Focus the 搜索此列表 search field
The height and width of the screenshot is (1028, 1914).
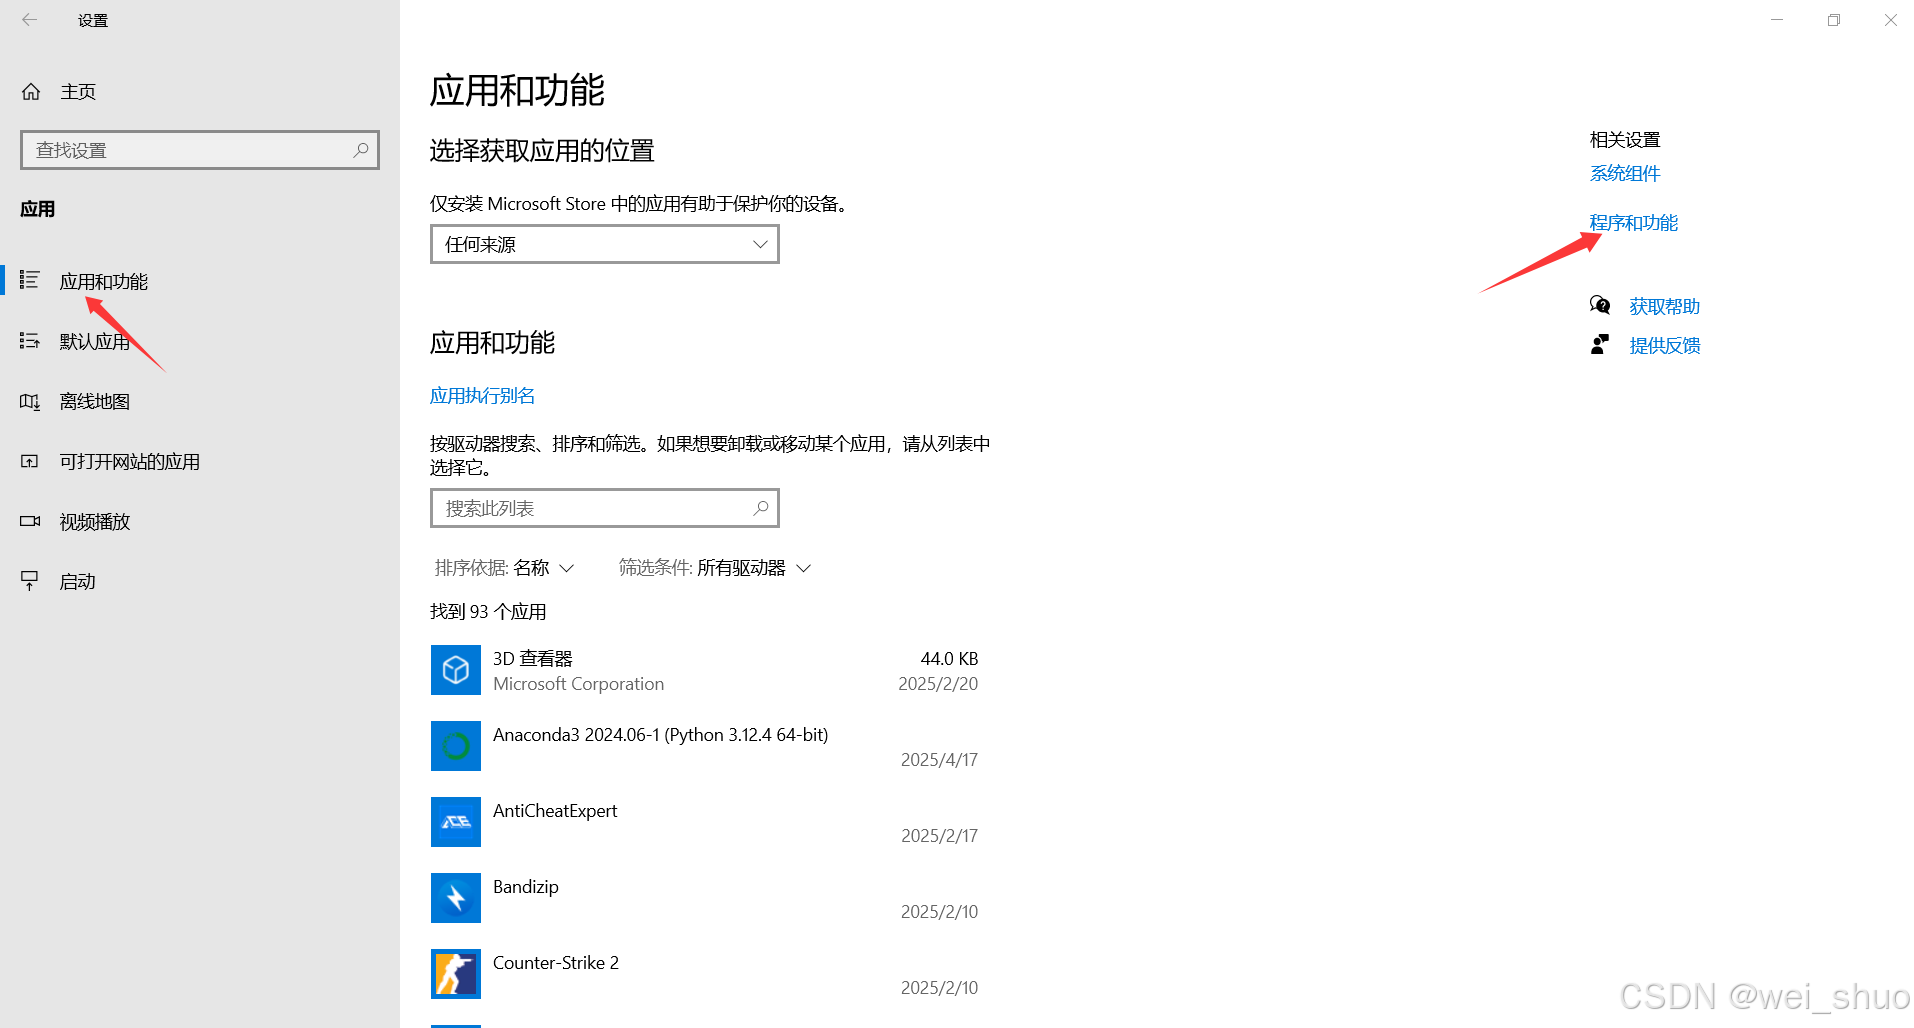pos(605,508)
